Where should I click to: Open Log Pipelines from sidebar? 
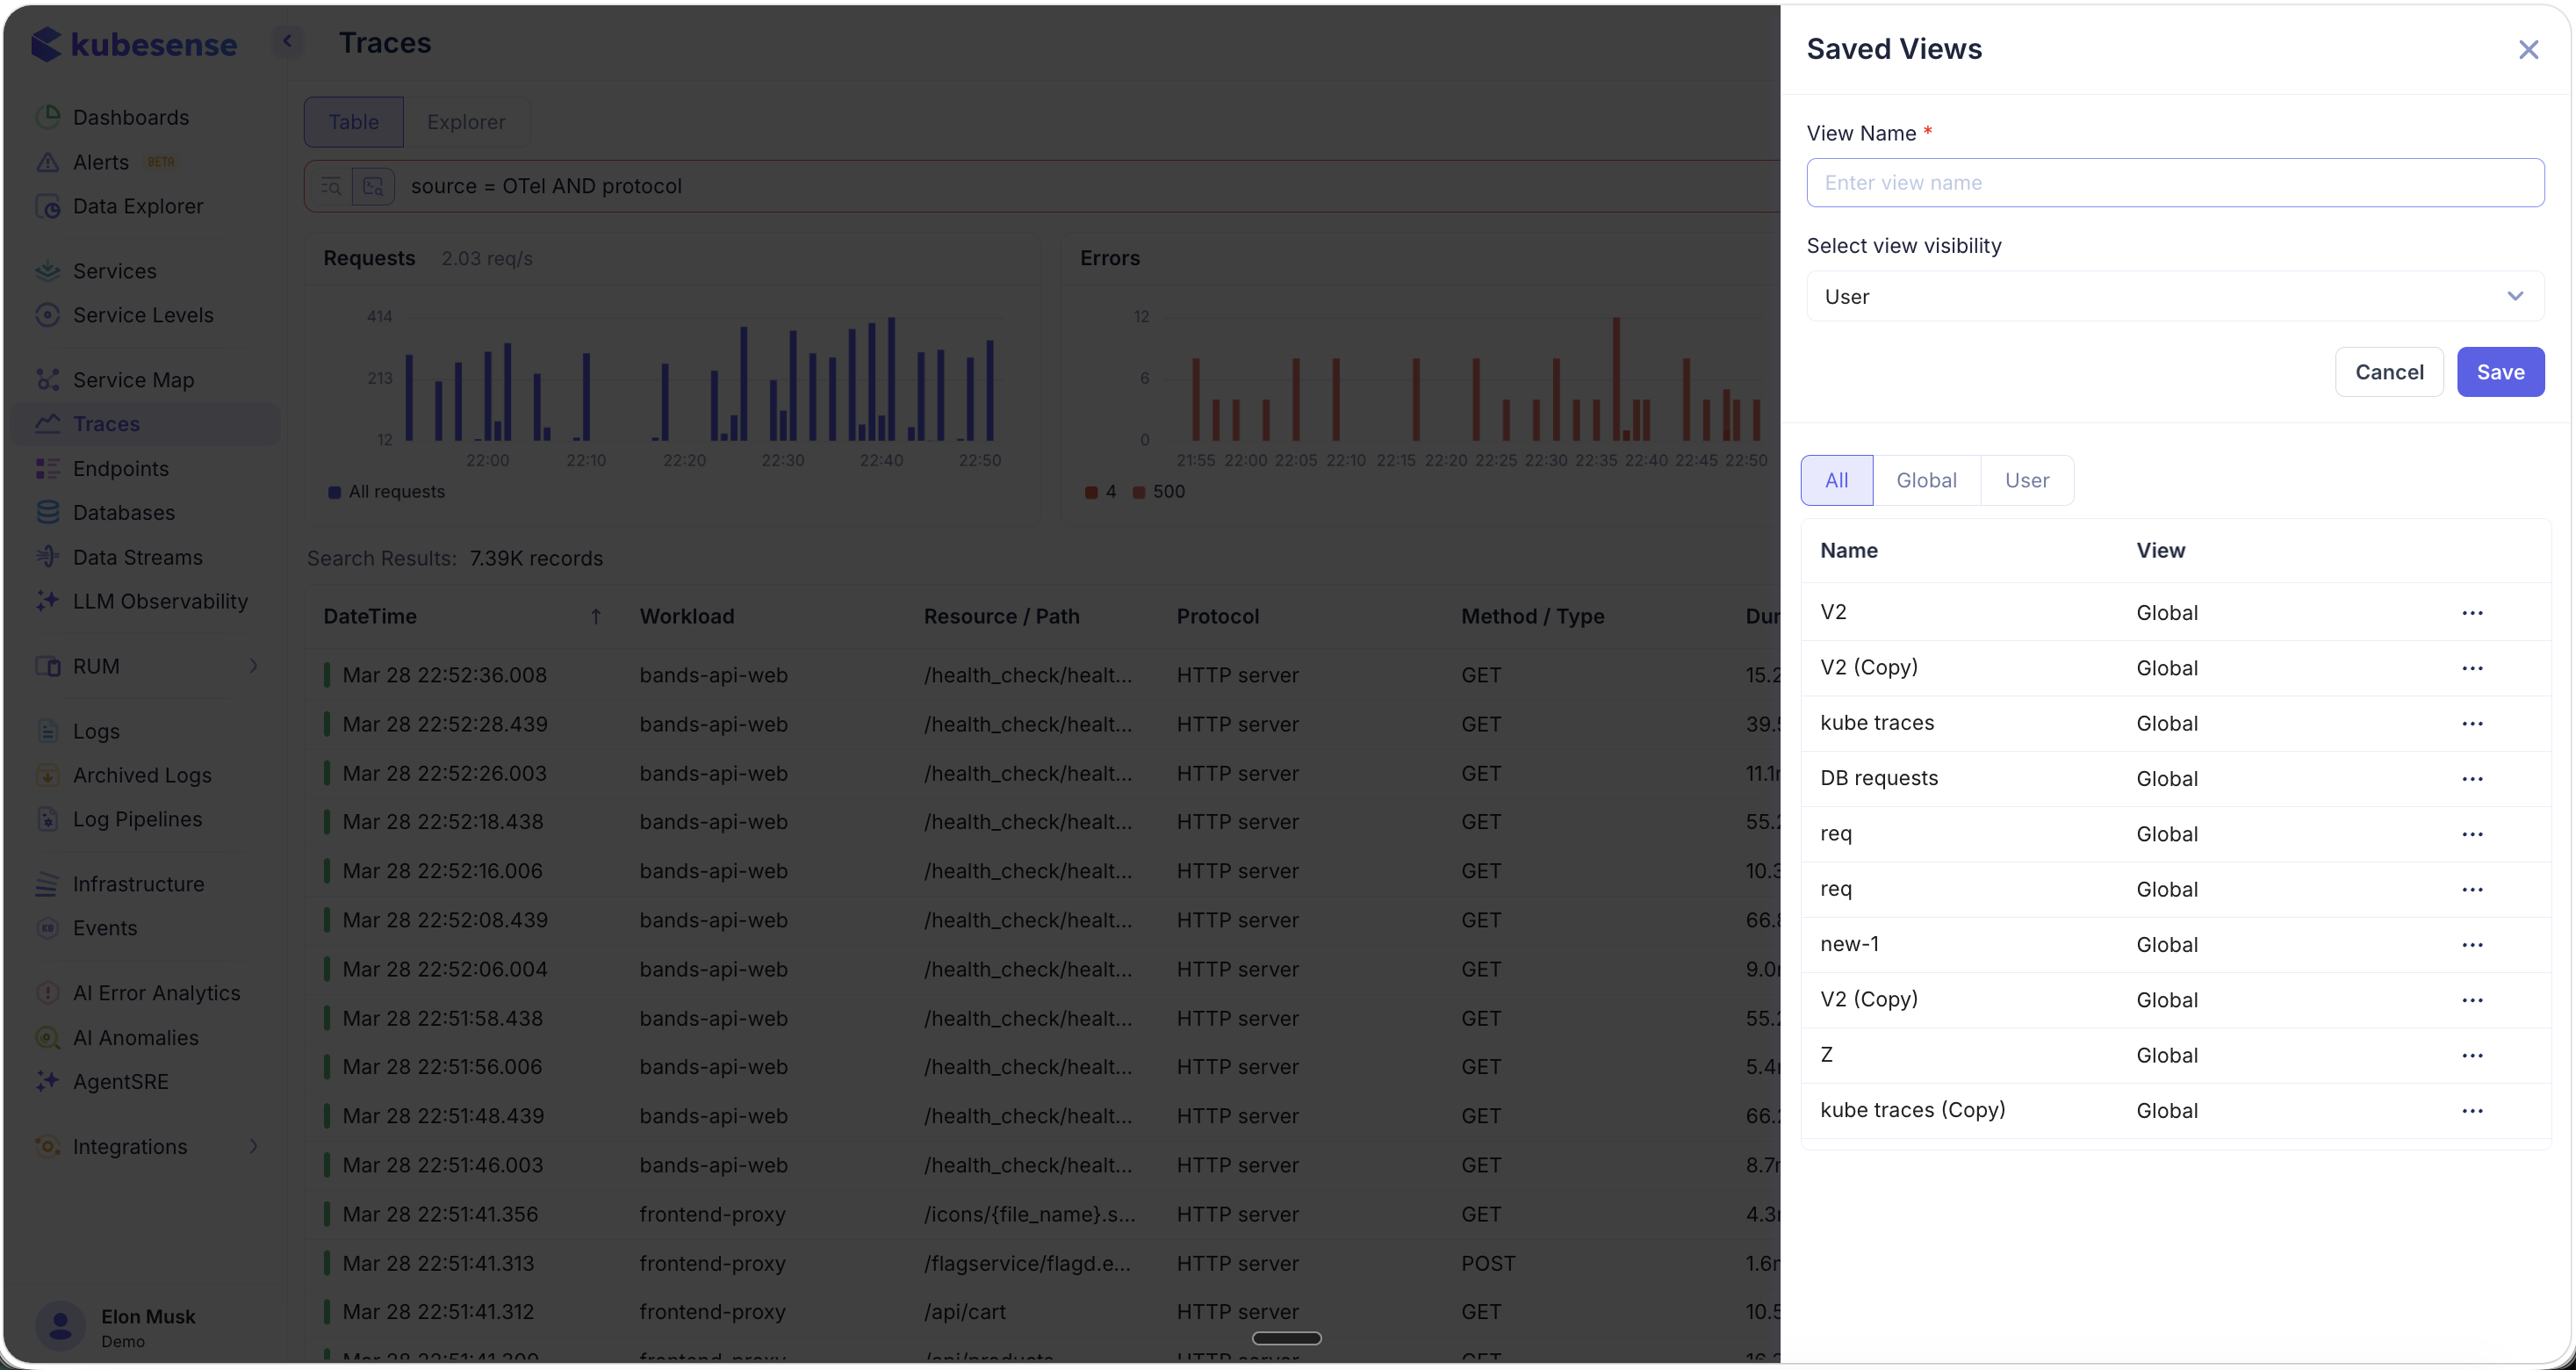click(137, 819)
